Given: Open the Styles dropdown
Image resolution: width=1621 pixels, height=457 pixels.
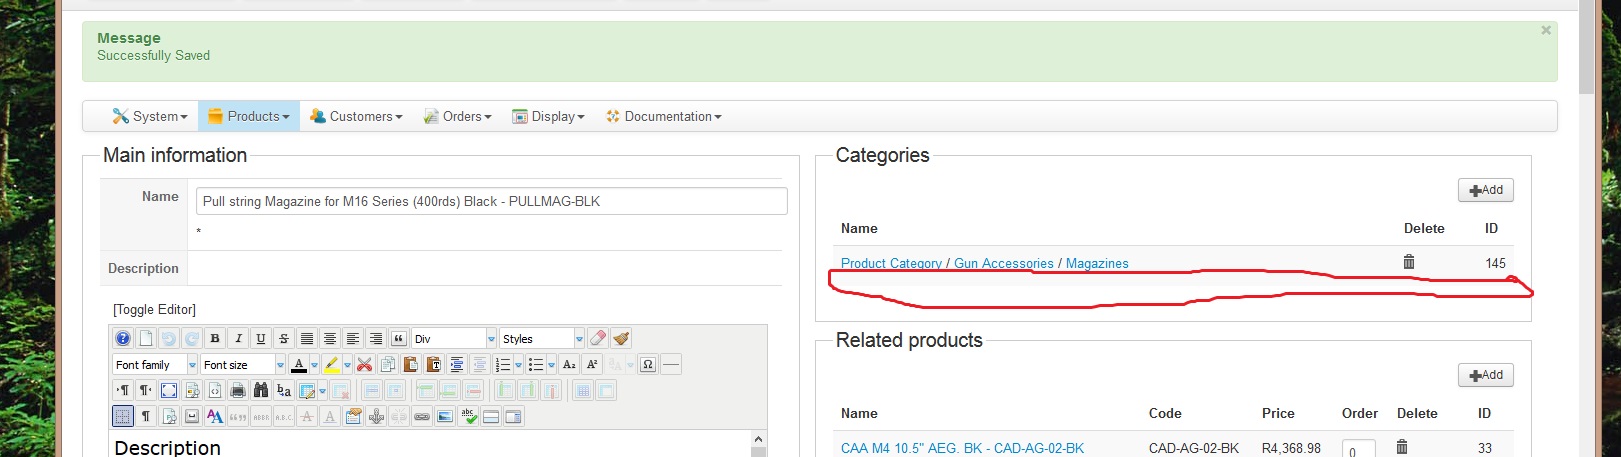Looking at the screenshot, I should click(x=542, y=339).
